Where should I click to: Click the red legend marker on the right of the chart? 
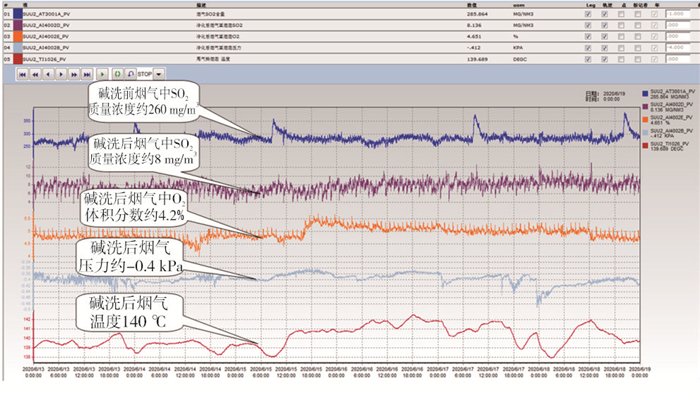[645, 146]
